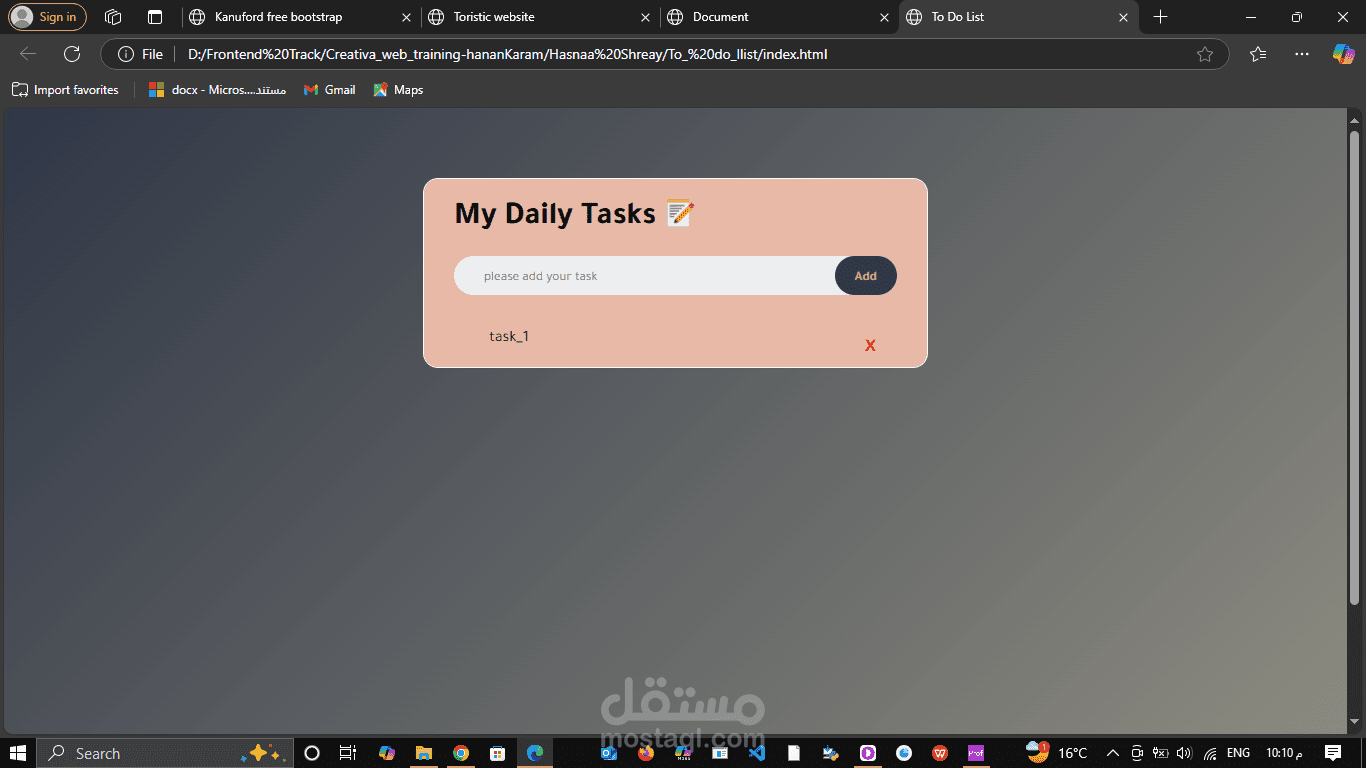Image resolution: width=1366 pixels, height=768 pixels.
Task: Open the Windows Start menu
Action: point(18,753)
